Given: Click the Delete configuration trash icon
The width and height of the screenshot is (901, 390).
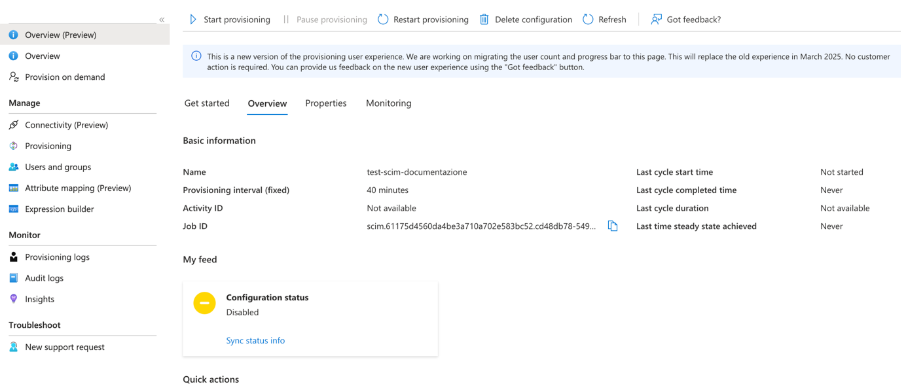Looking at the screenshot, I should click(x=484, y=20).
